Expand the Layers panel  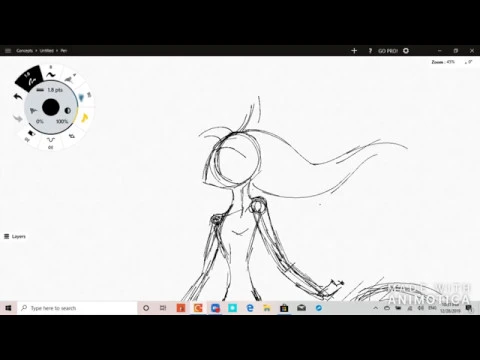(x=15, y=236)
